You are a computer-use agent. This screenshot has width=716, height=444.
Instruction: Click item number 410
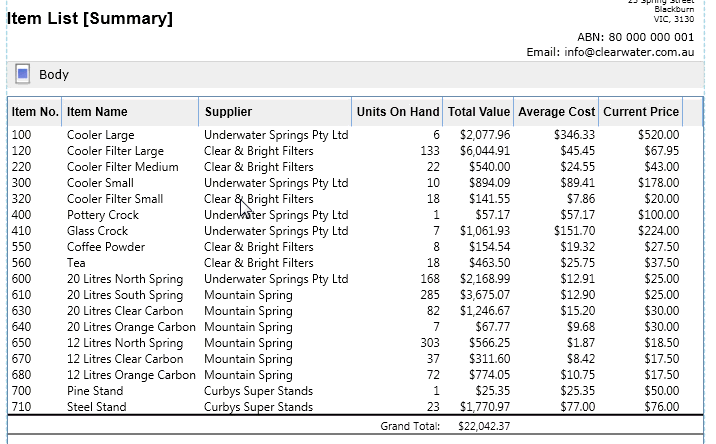(21, 231)
